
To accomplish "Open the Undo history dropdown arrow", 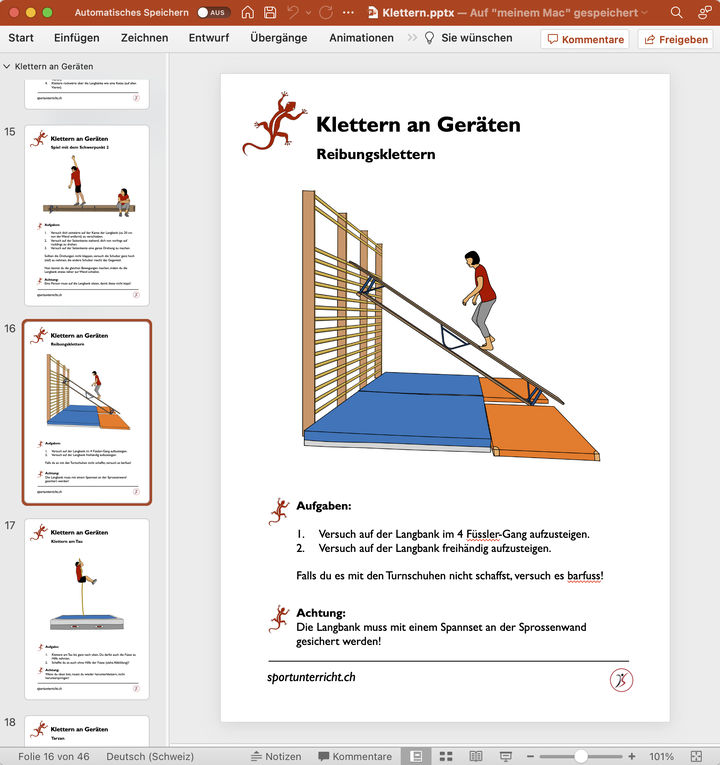I will [308, 13].
